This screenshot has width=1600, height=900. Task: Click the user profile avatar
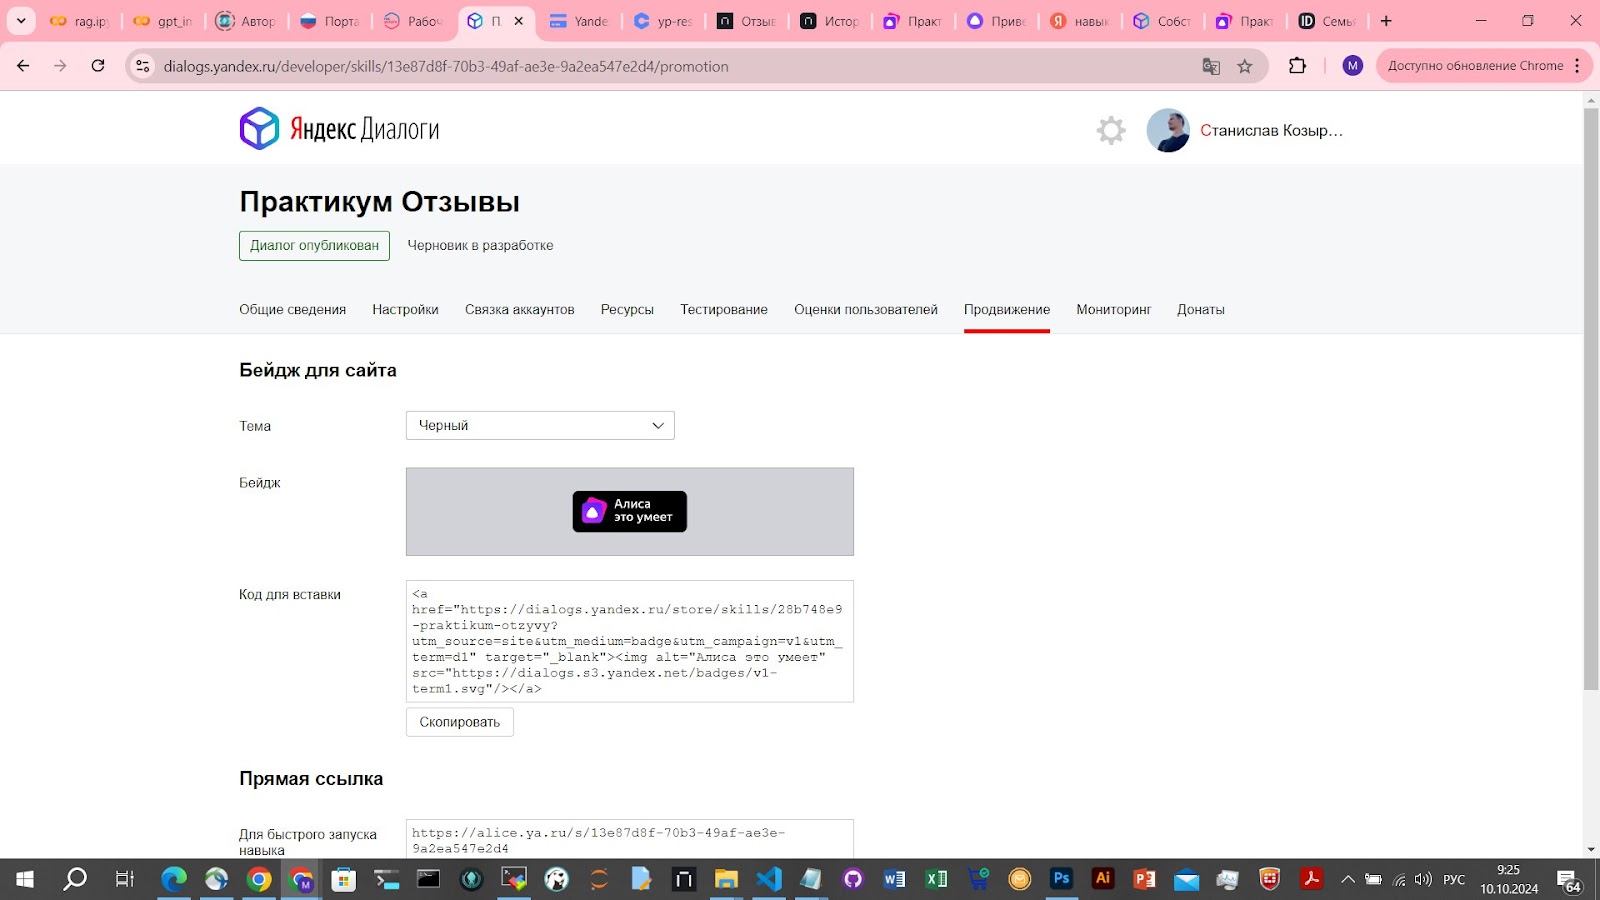click(1168, 130)
